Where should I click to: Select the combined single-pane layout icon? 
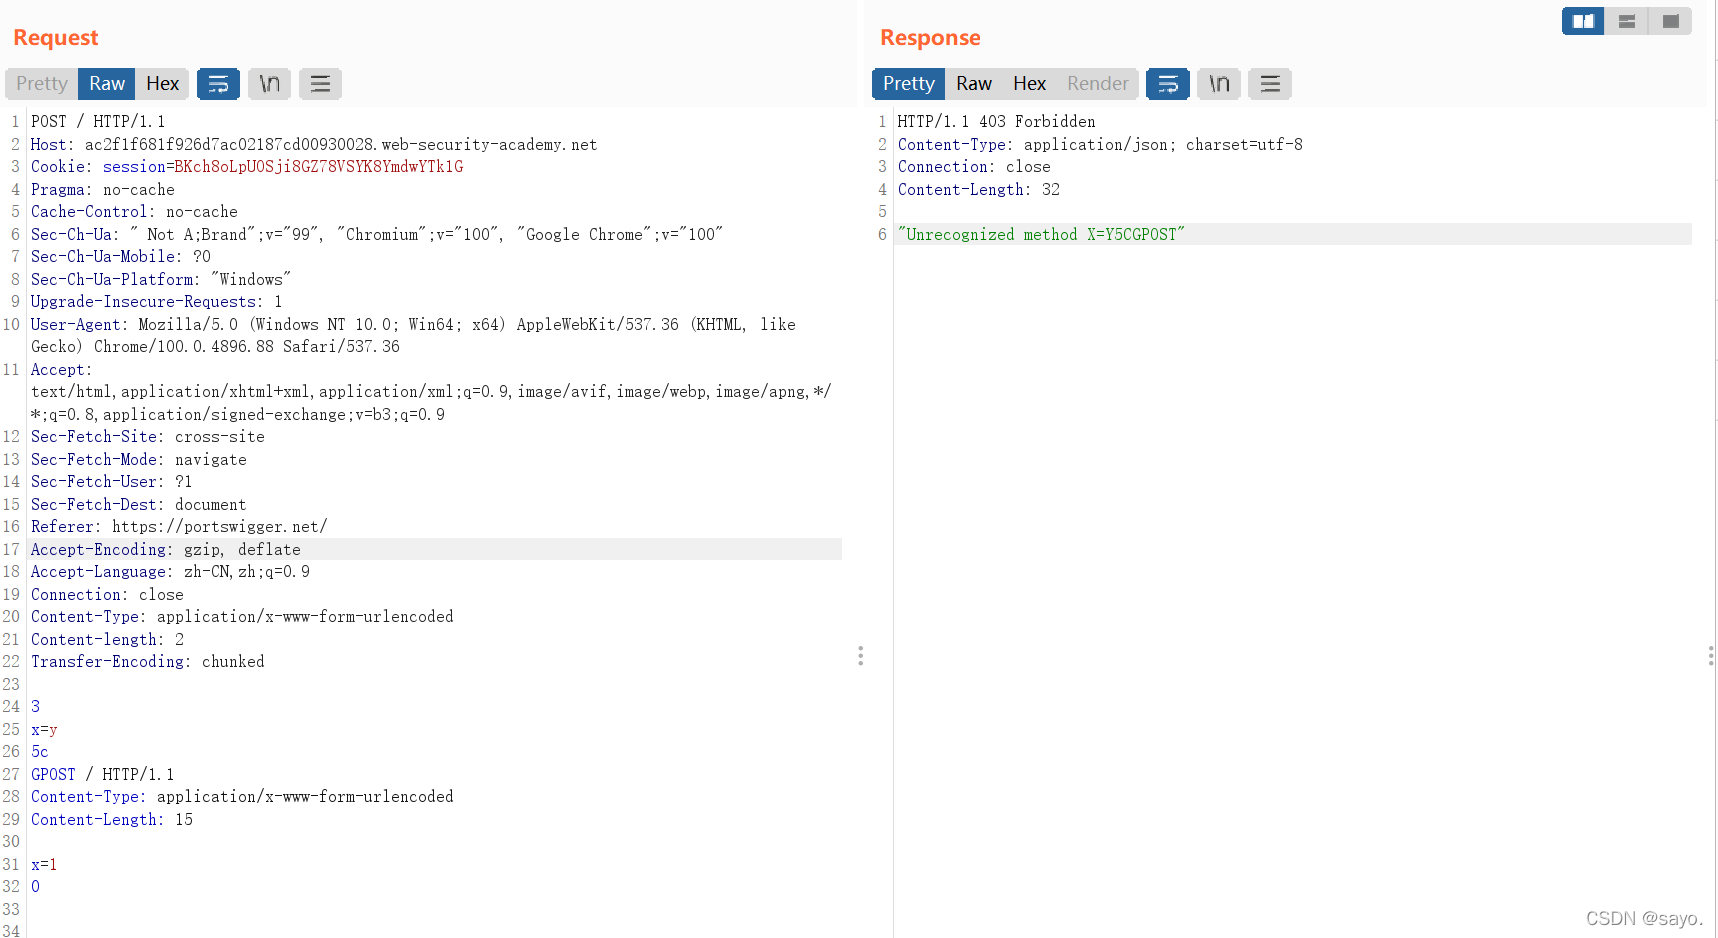(x=1670, y=21)
